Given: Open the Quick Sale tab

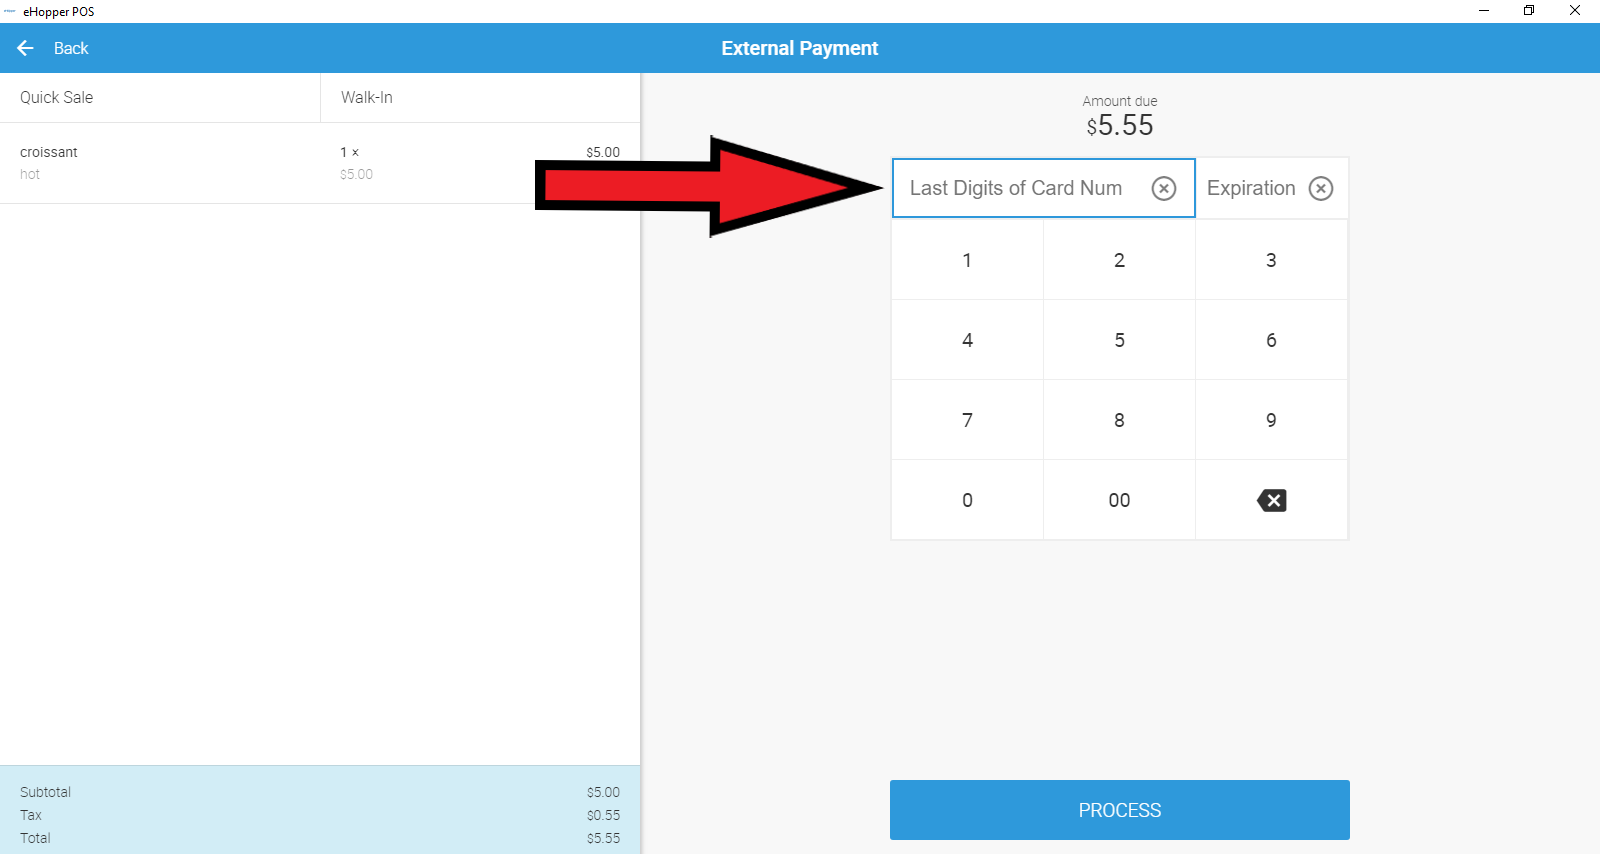Looking at the screenshot, I should [x=160, y=97].
